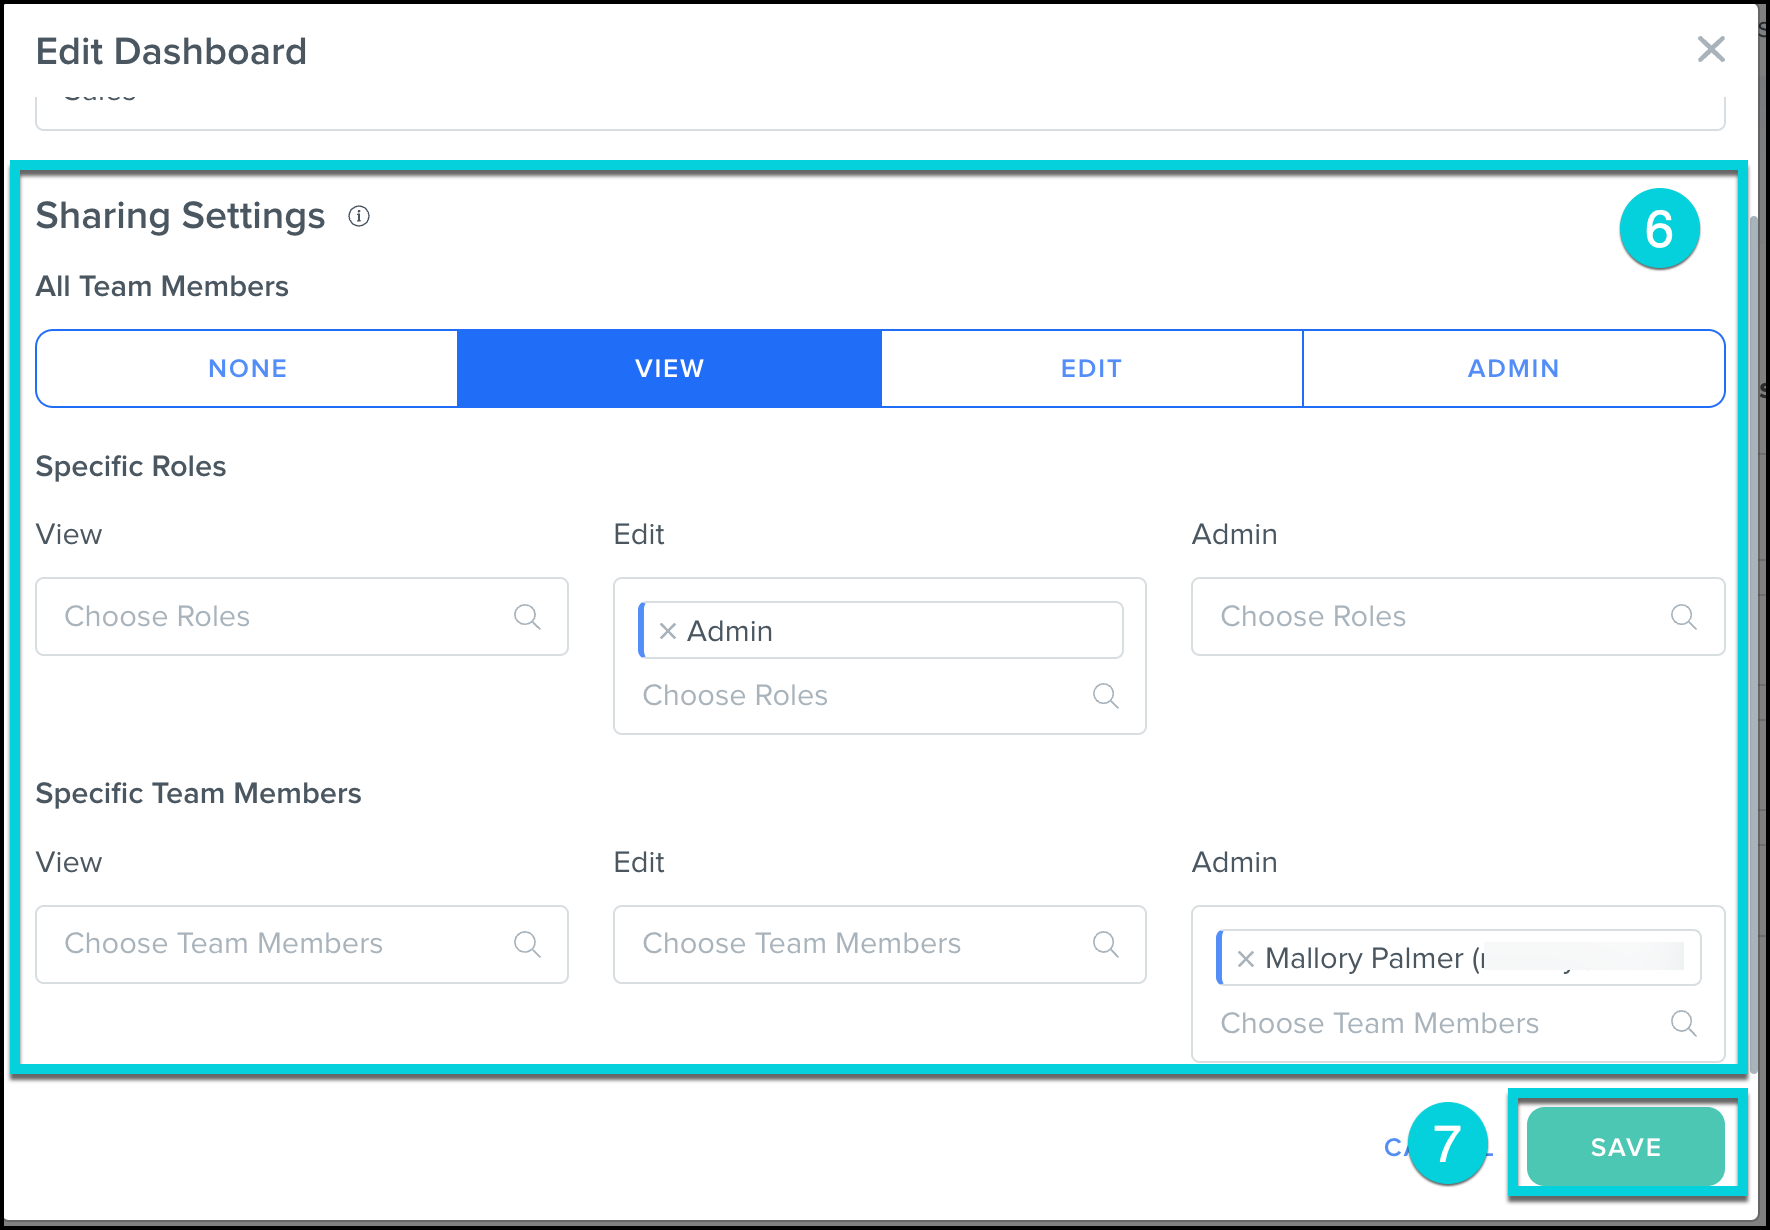This screenshot has width=1770, height=1230.
Task: Click search icon in View team members field
Action: point(527,944)
